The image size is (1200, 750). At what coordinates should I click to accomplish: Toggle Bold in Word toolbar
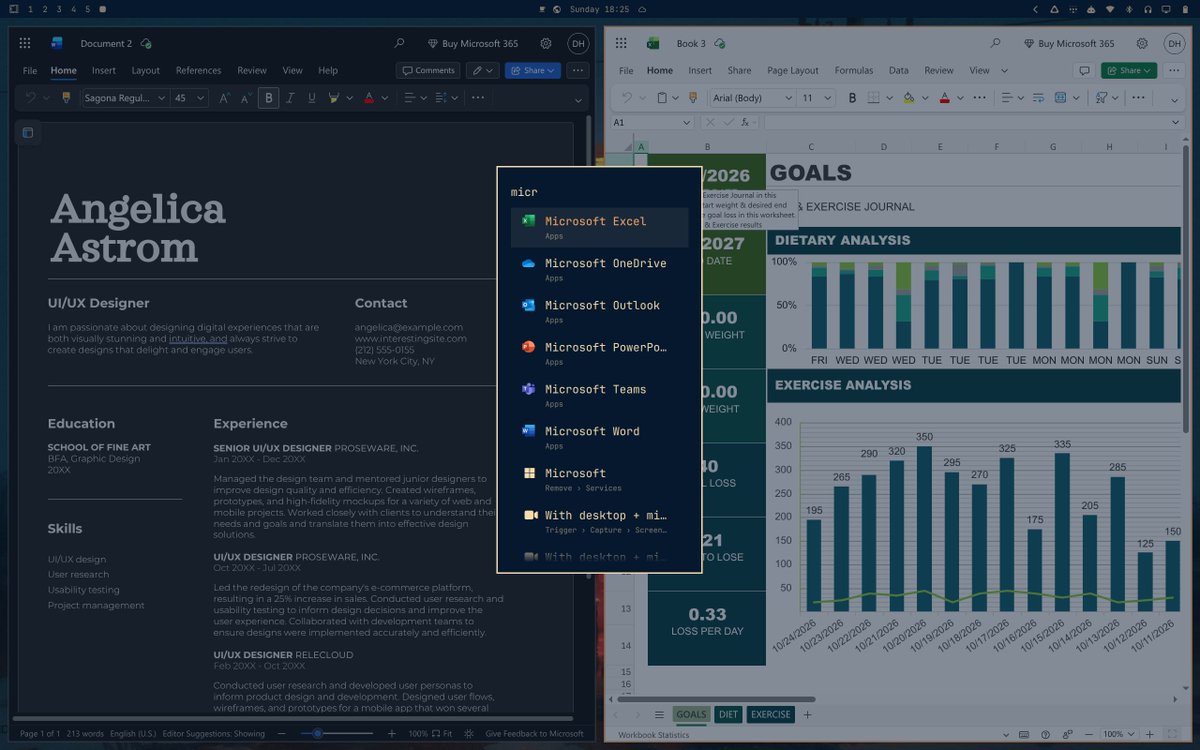click(268, 98)
